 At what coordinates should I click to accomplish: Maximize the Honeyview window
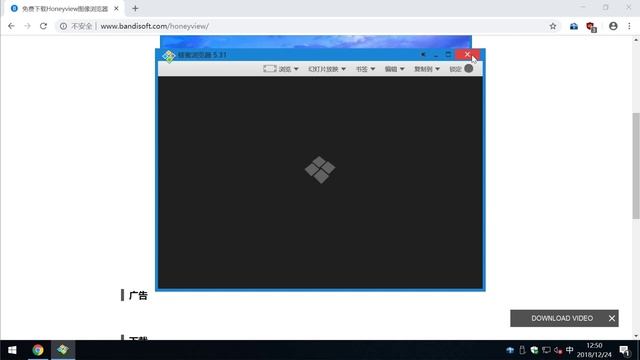point(448,54)
